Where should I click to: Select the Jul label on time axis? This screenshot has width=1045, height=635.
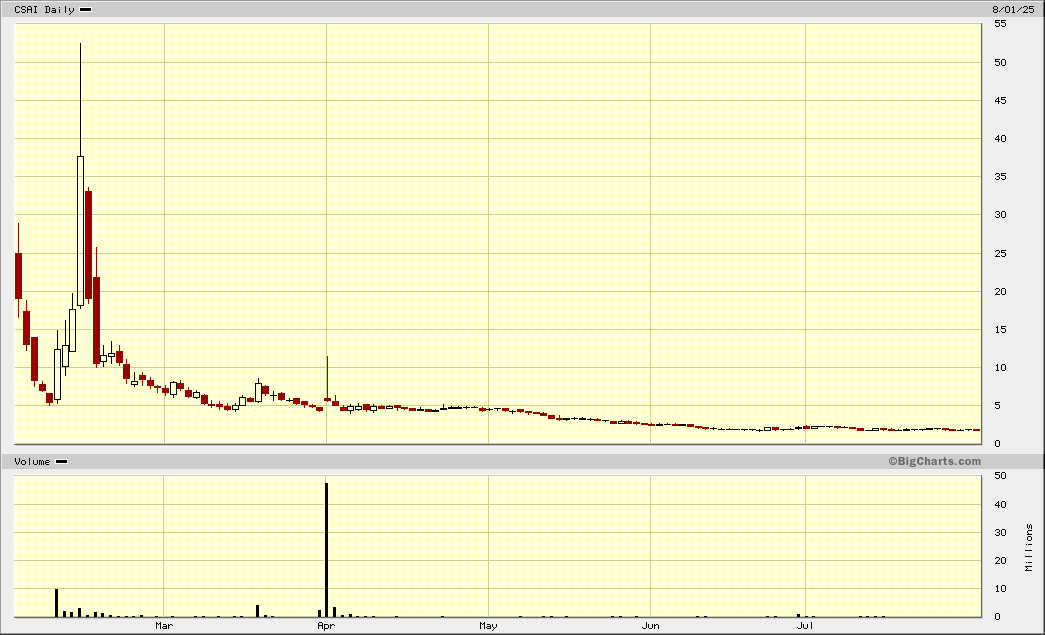(805, 626)
